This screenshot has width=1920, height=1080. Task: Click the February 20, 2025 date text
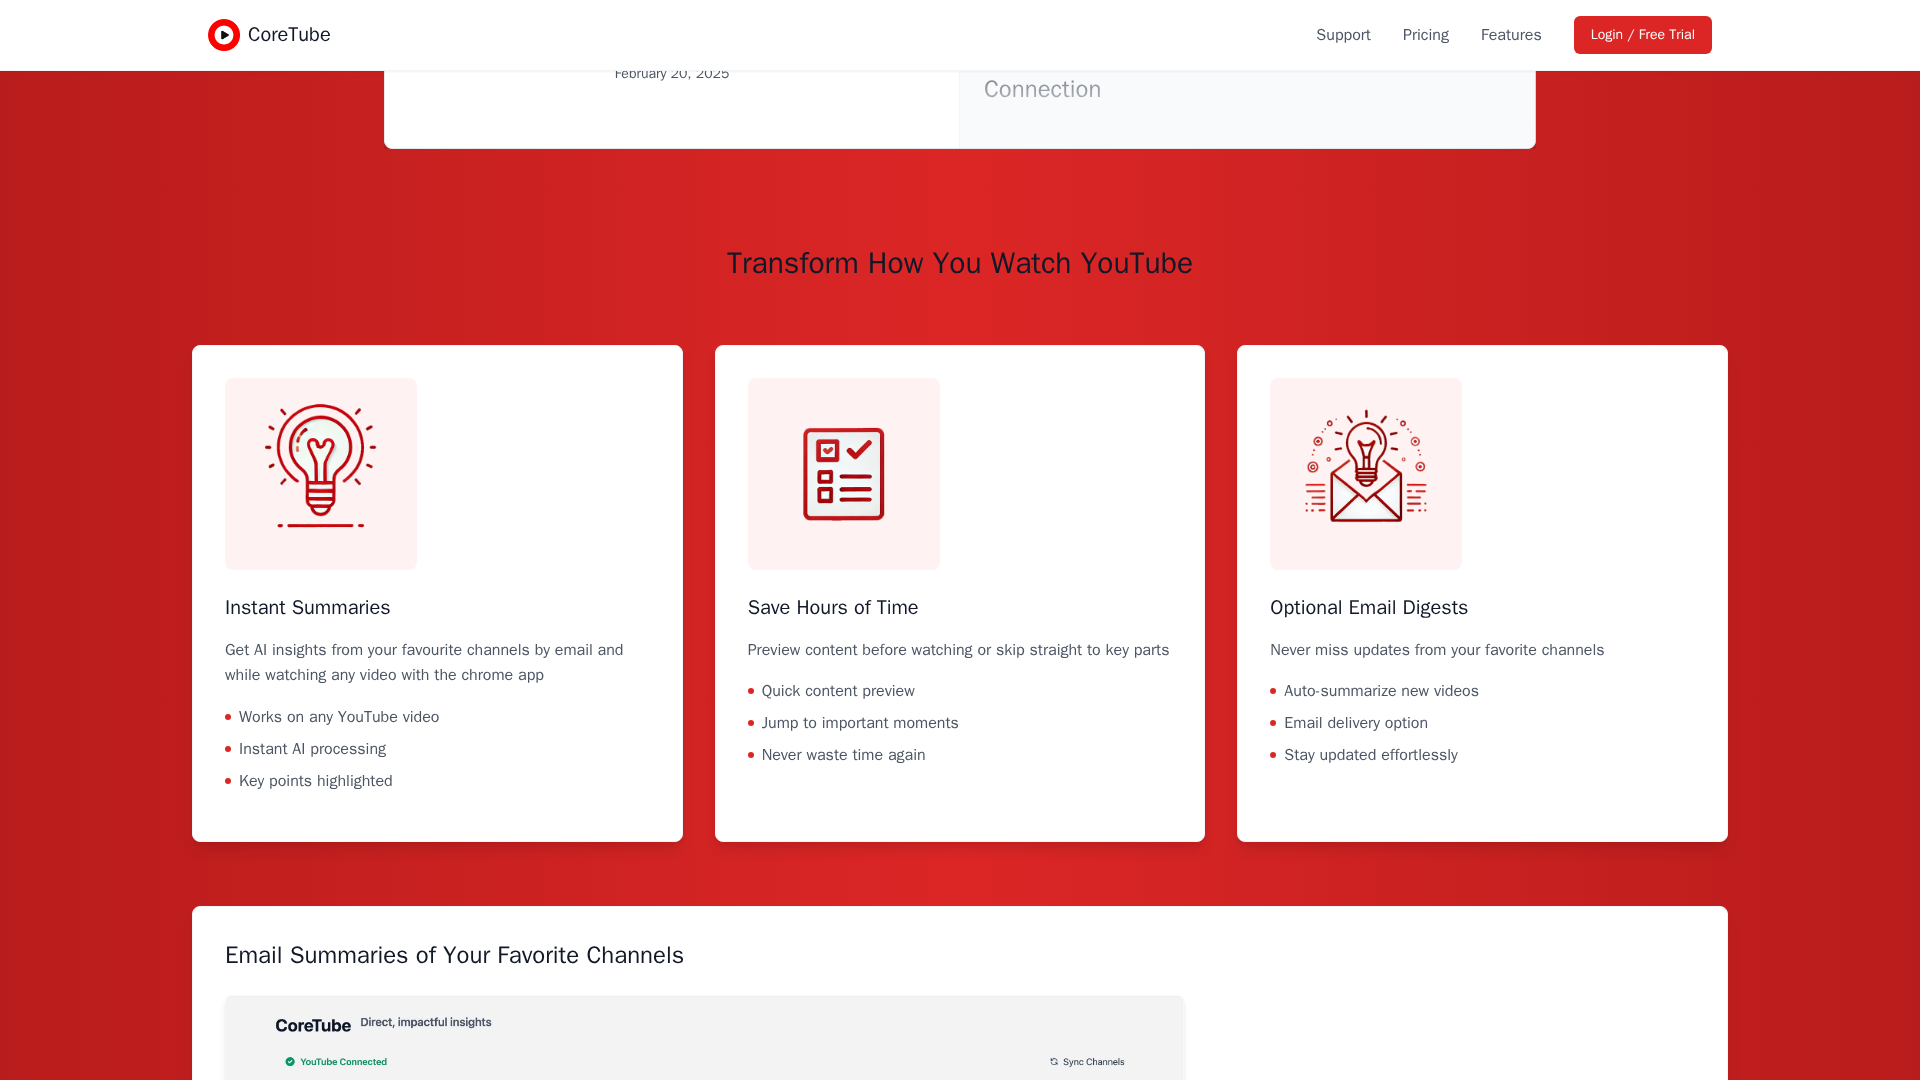tap(671, 74)
